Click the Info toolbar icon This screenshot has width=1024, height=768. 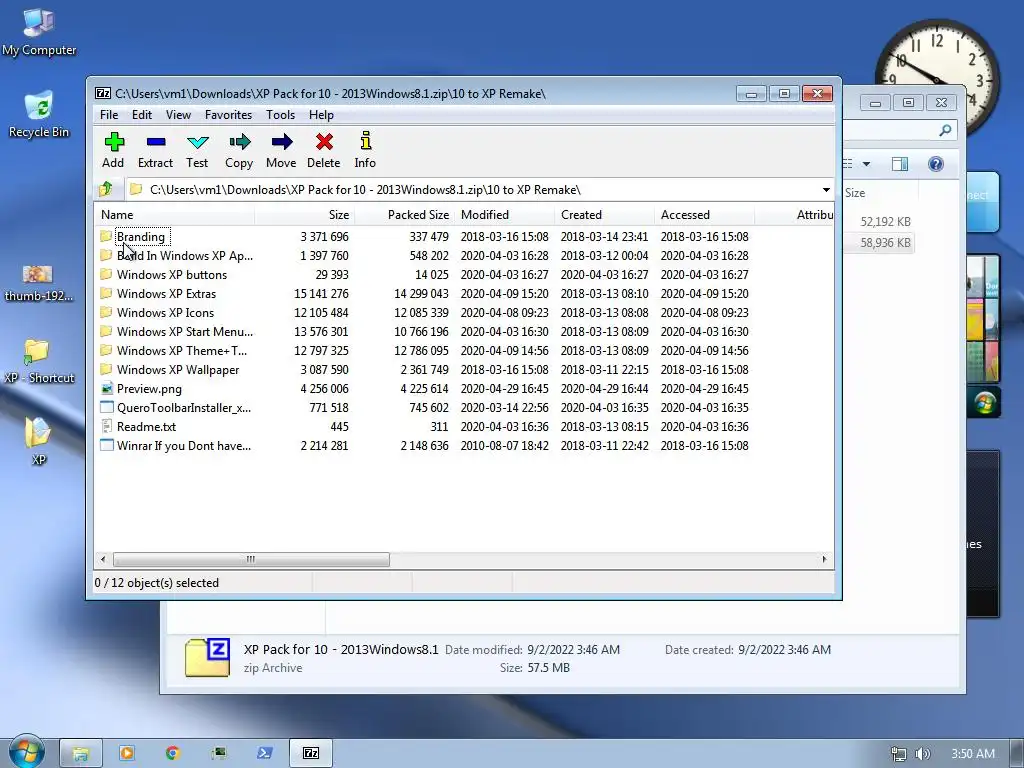pyautogui.click(x=366, y=141)
